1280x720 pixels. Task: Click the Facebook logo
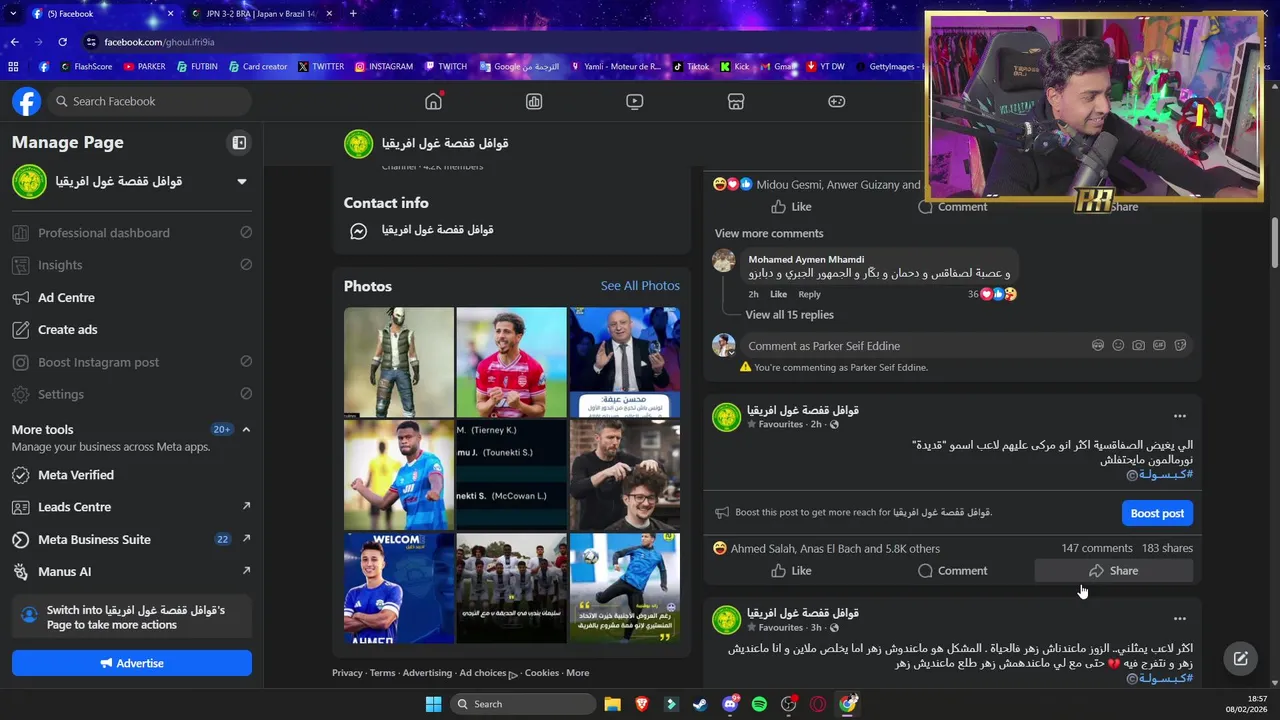click(26, 101)
